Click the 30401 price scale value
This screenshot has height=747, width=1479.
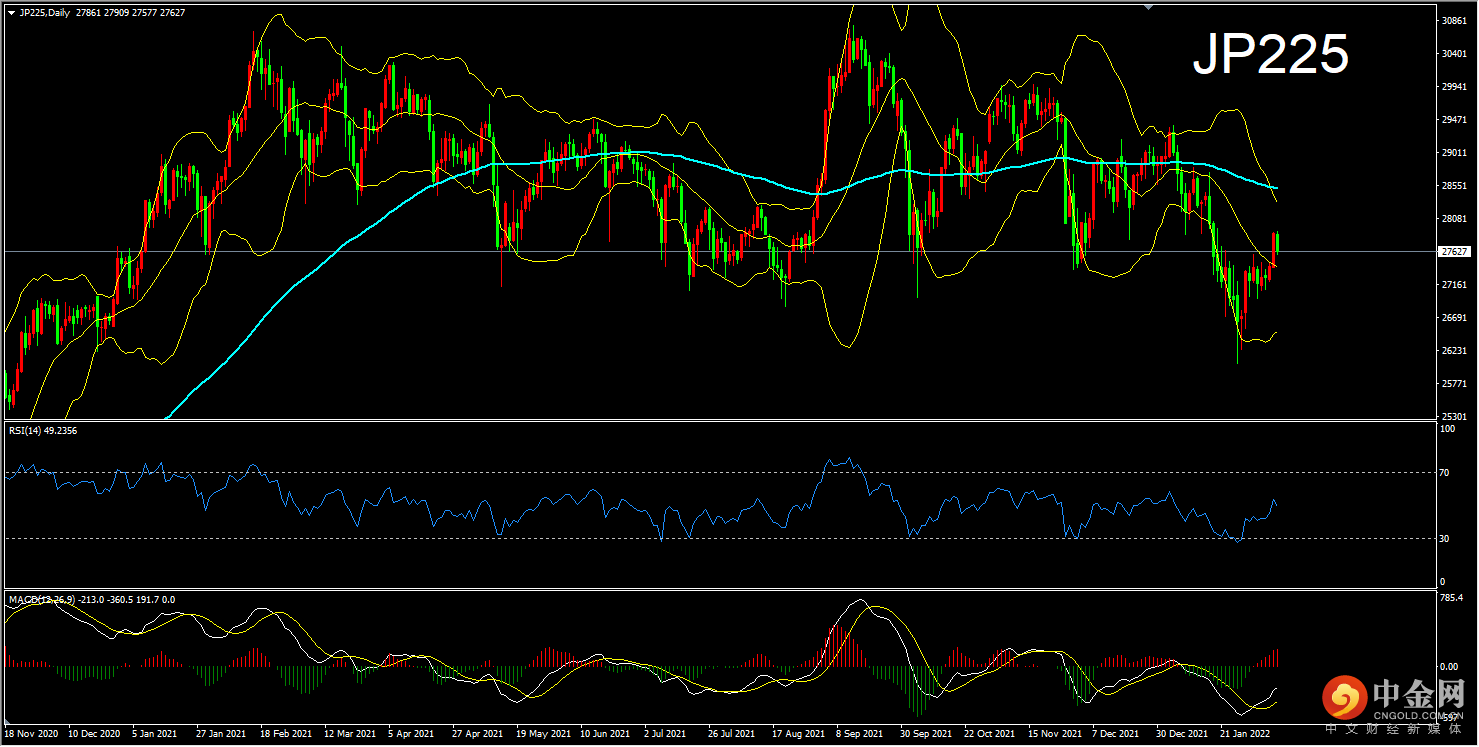1455,53
